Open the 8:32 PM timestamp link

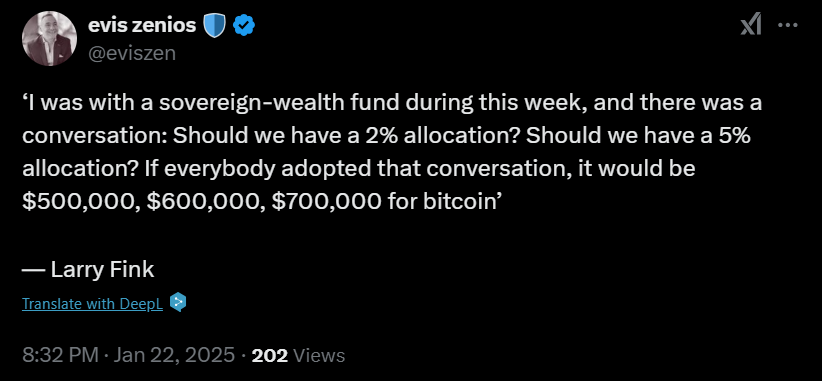pyautogui.click(x=60, y=355)
